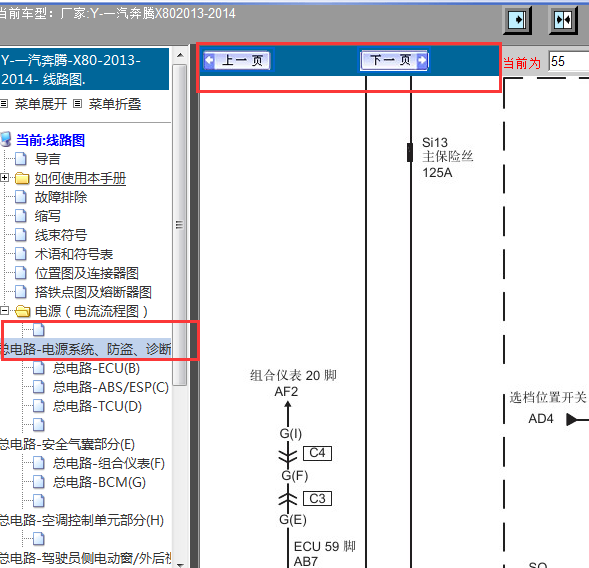Click document icon above 总电路-安全气囊部分(E)
589x568 pixels.
coord(39,425)
